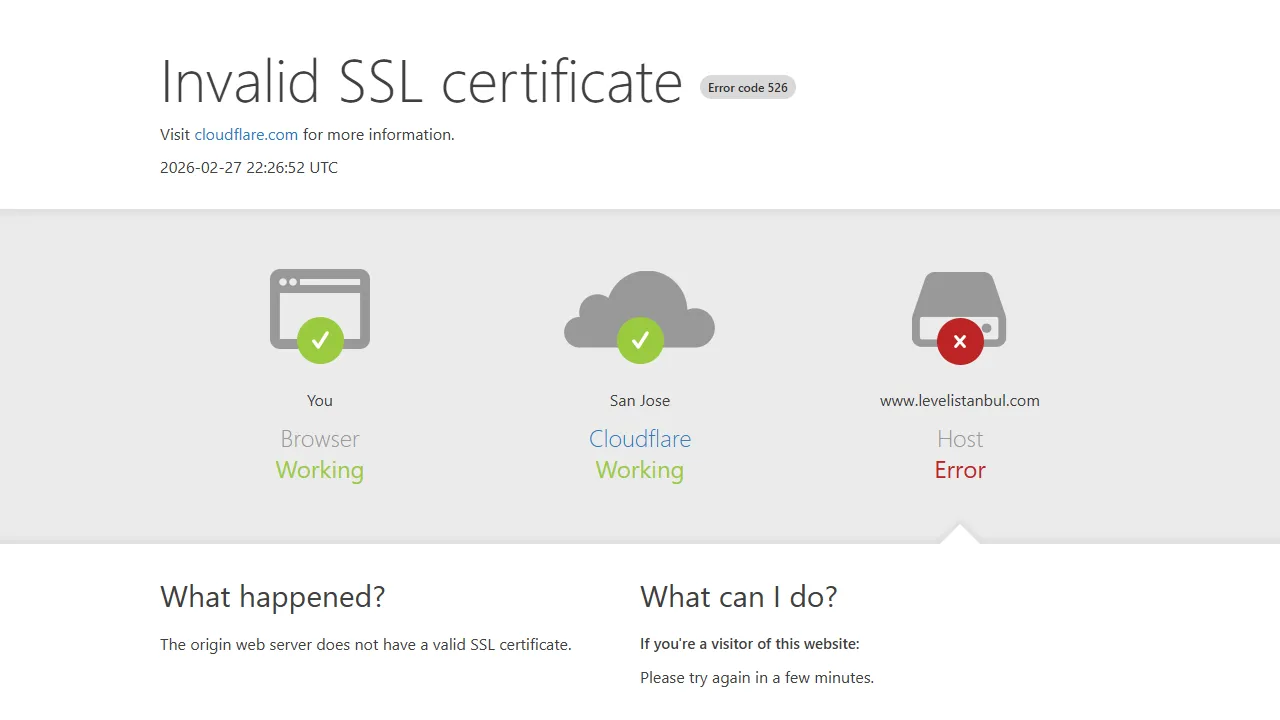This screenshot has height=720, width=1280.
Task: Click the Working status under Cloudflare
Action: click(x=640, y=470)
